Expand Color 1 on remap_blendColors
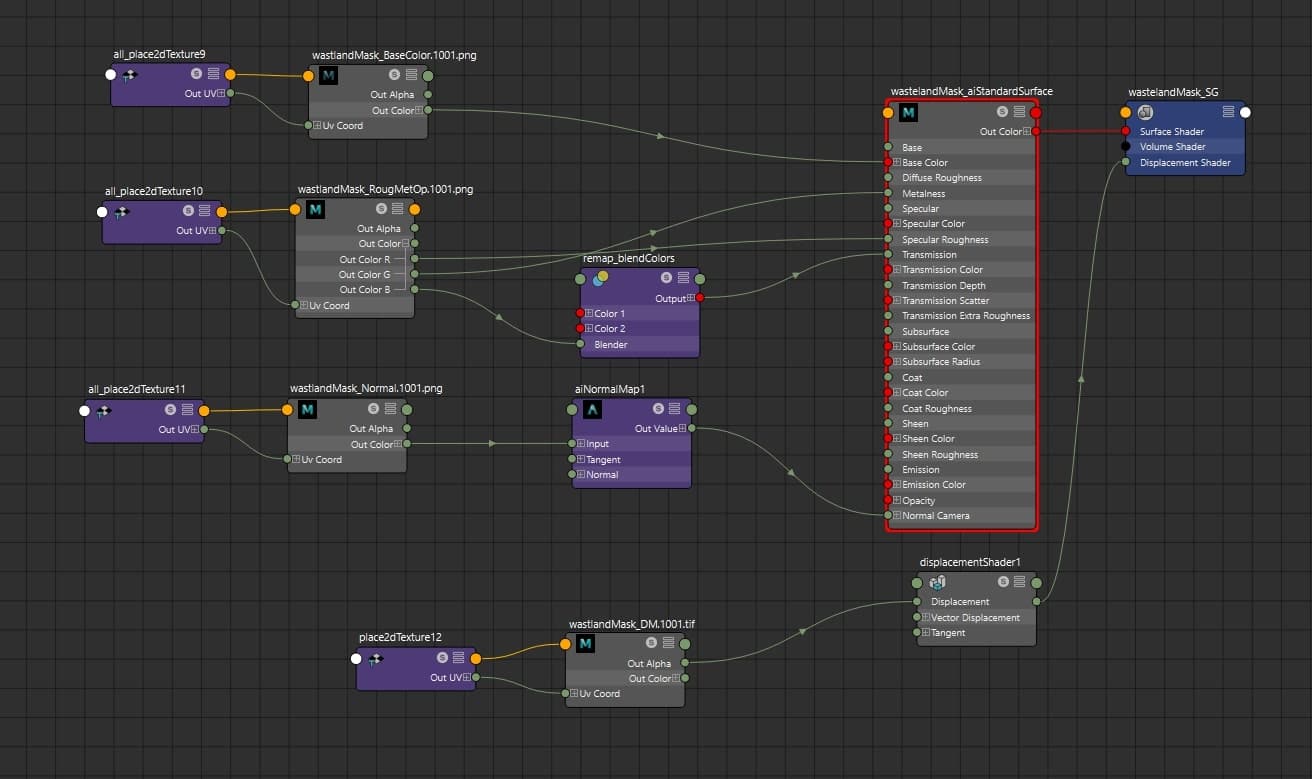The width and height of the screenshot is (1312, 779). click(589, 314)
